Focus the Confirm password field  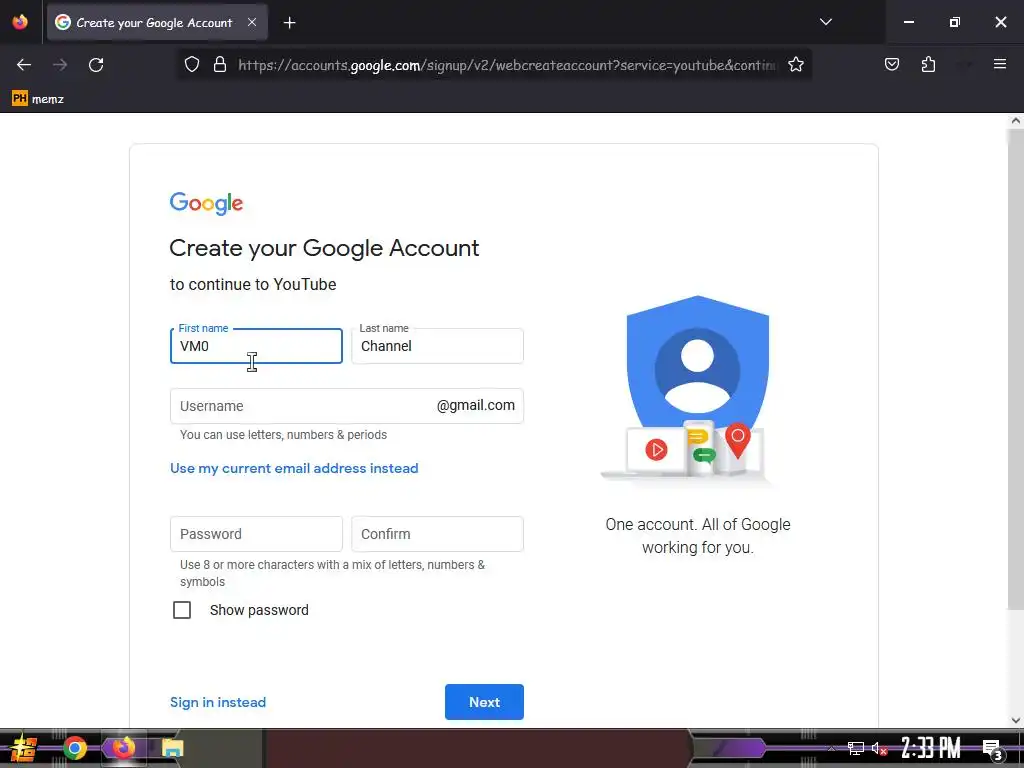click(438, 534)
